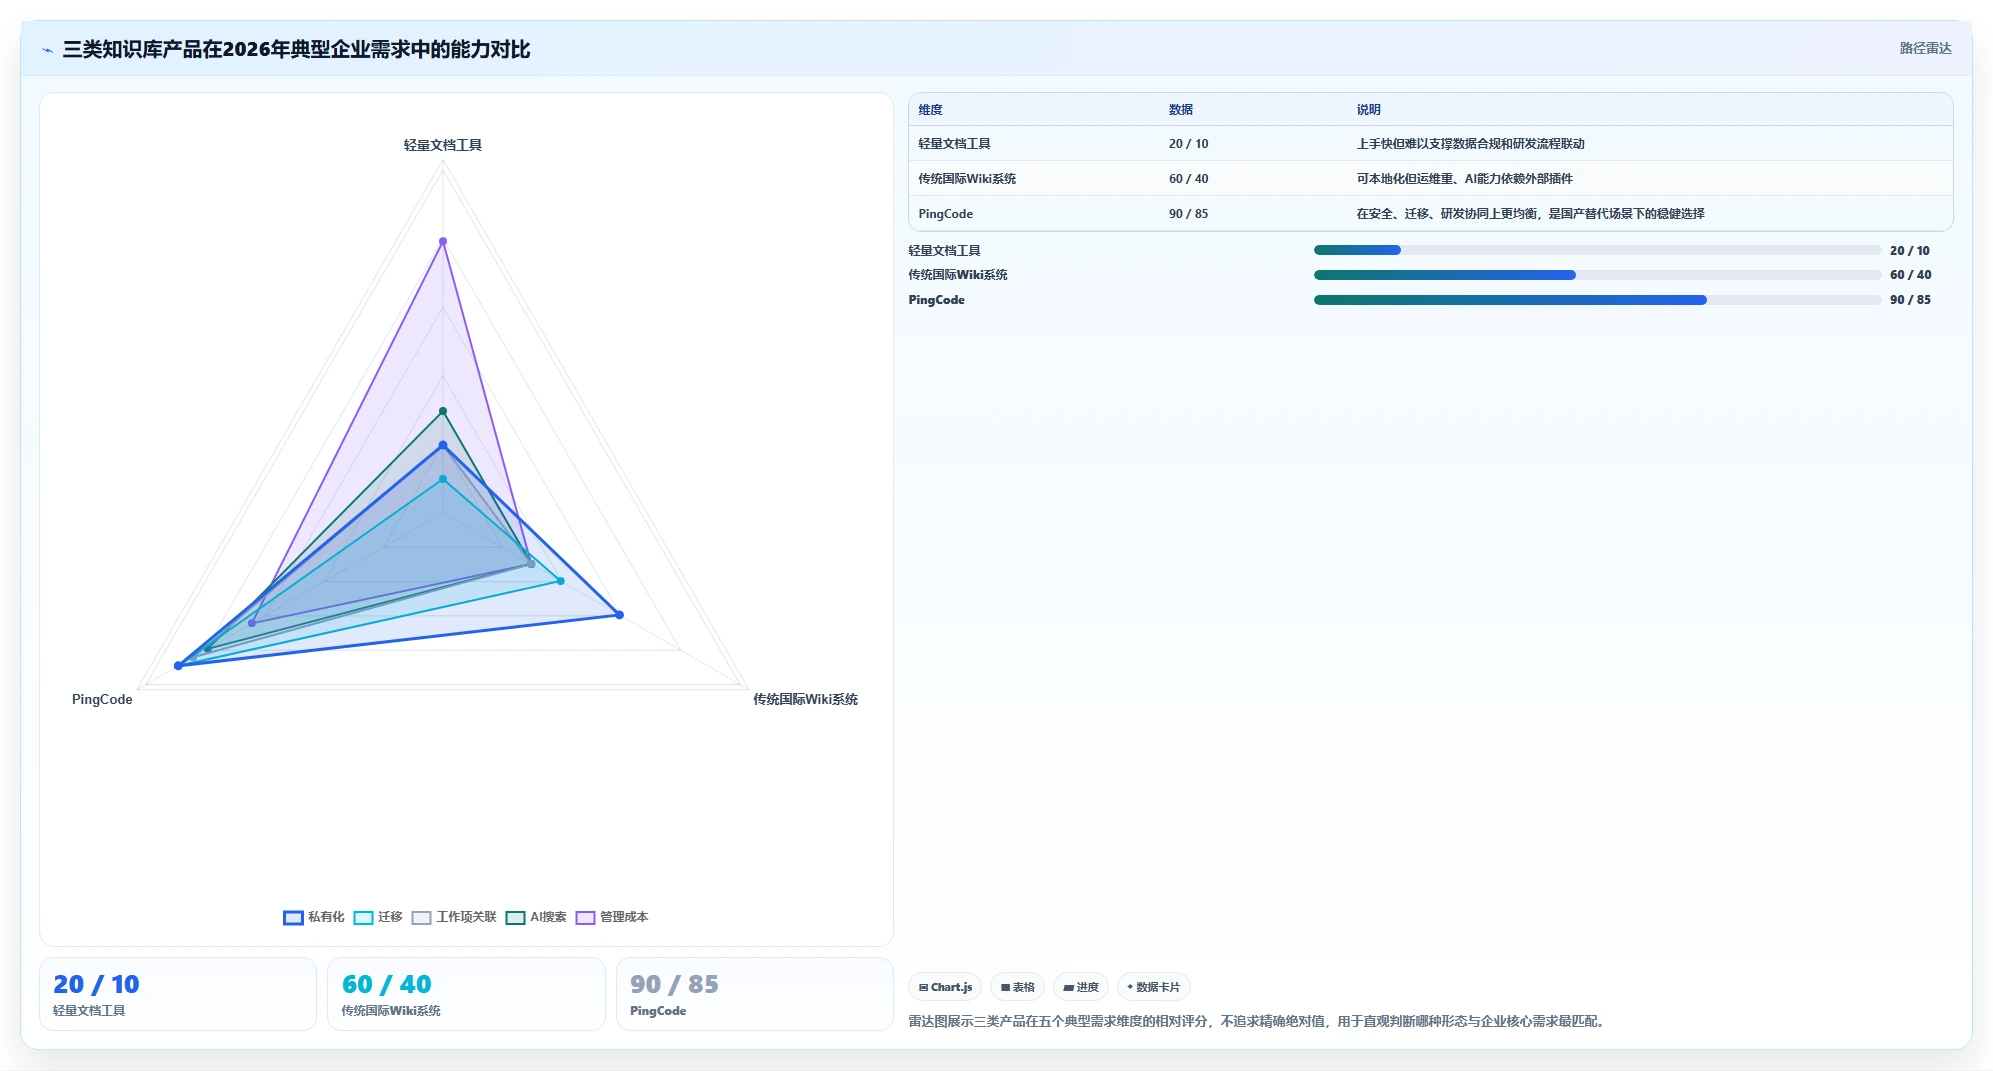Click the 传统国际Wiki系统 progress bar
The width and height of the screenshot is (1993, 1071).
tap(1597, 275)
